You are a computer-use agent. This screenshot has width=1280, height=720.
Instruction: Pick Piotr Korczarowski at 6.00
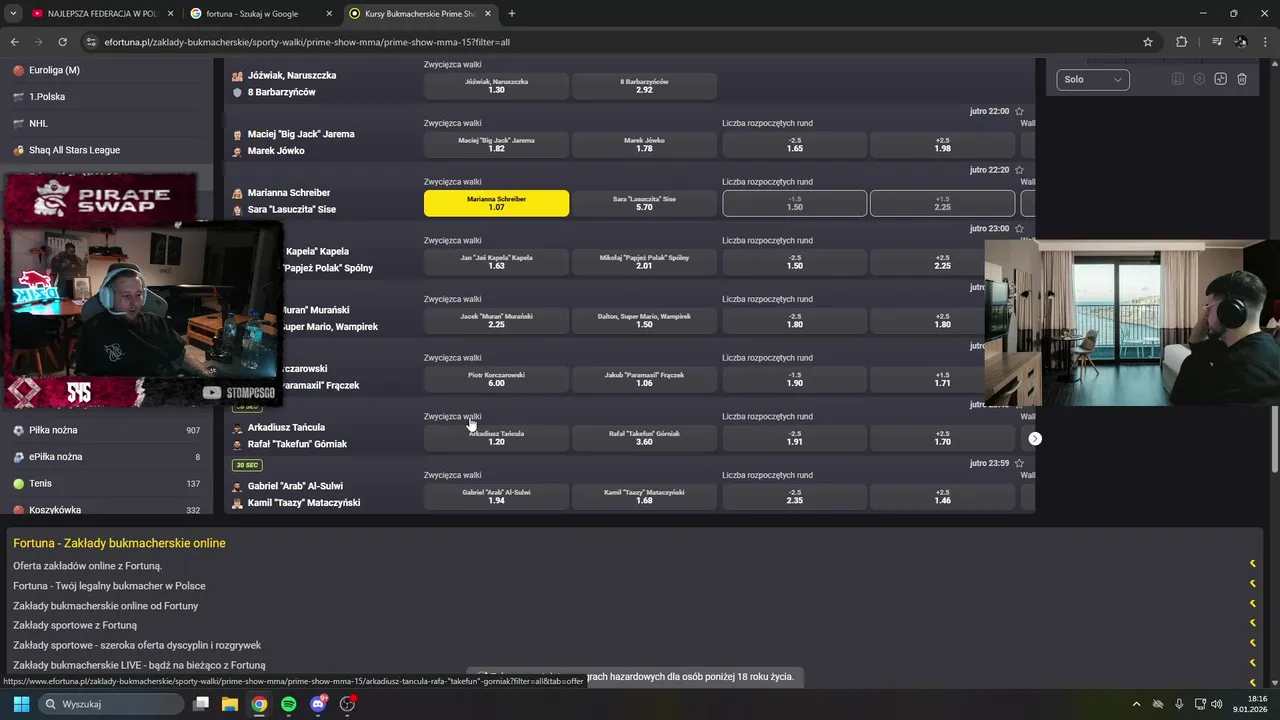tap(496, 379)
